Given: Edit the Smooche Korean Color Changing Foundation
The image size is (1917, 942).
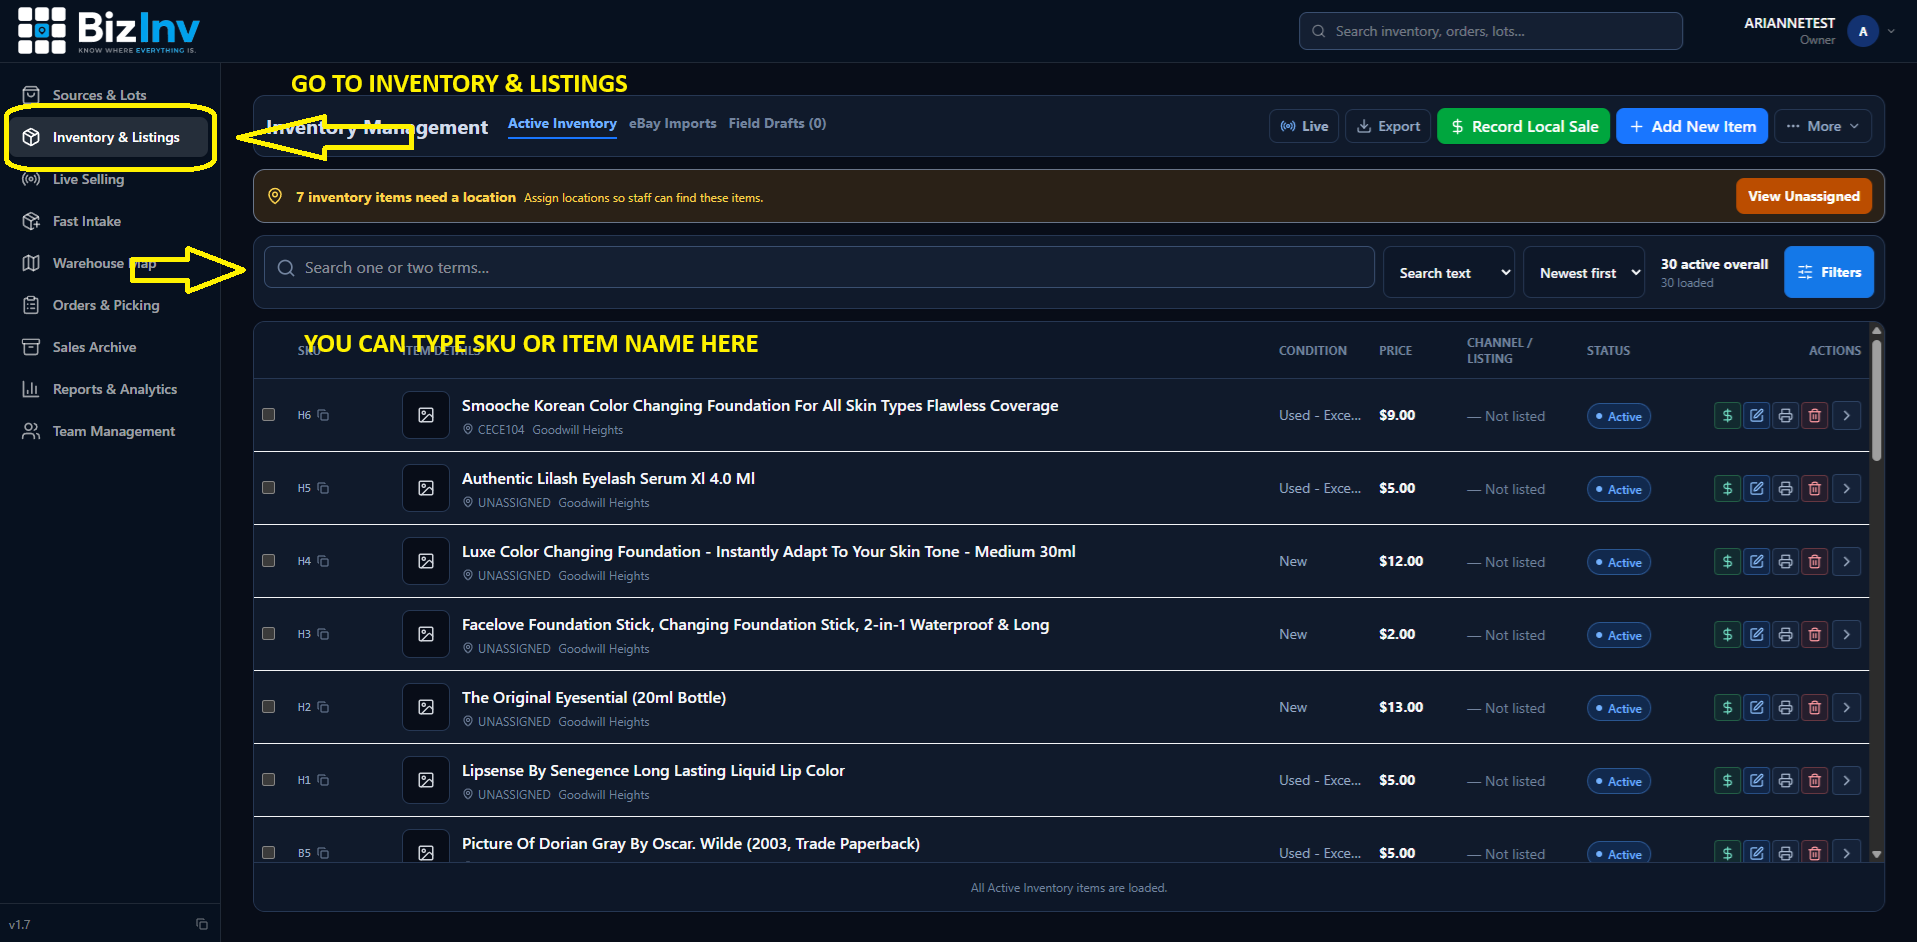Looking at the screenshot, I should point(1756,415).
